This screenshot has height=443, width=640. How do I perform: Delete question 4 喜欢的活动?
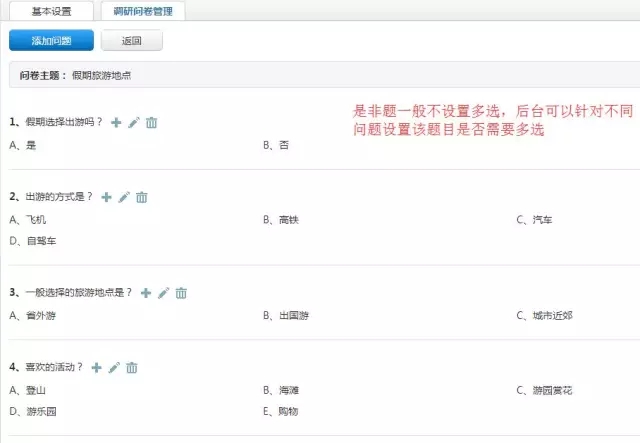tap(132, 367)
